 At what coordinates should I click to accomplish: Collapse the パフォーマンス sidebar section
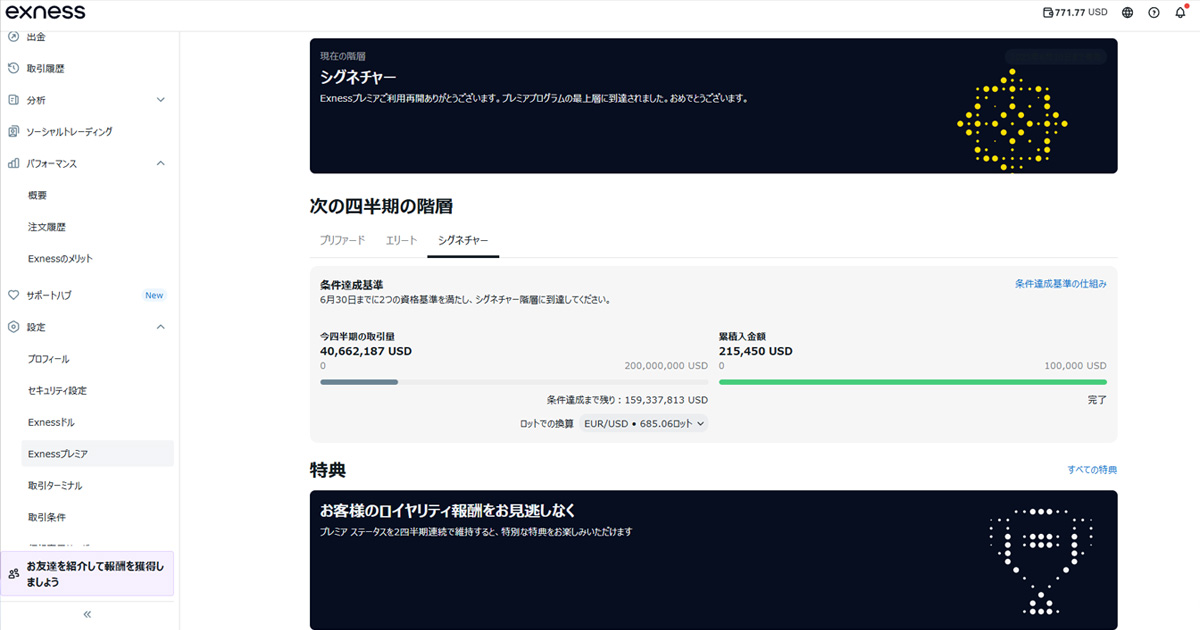161,163
